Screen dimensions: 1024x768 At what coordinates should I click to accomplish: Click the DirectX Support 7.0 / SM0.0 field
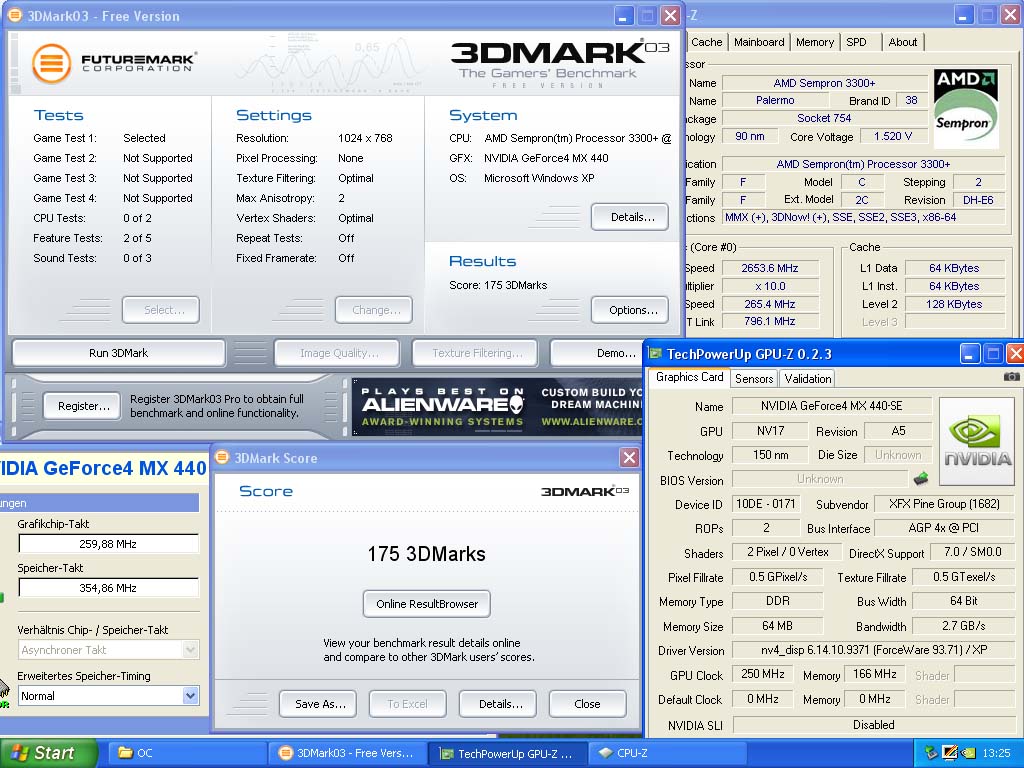click(972, 552)
